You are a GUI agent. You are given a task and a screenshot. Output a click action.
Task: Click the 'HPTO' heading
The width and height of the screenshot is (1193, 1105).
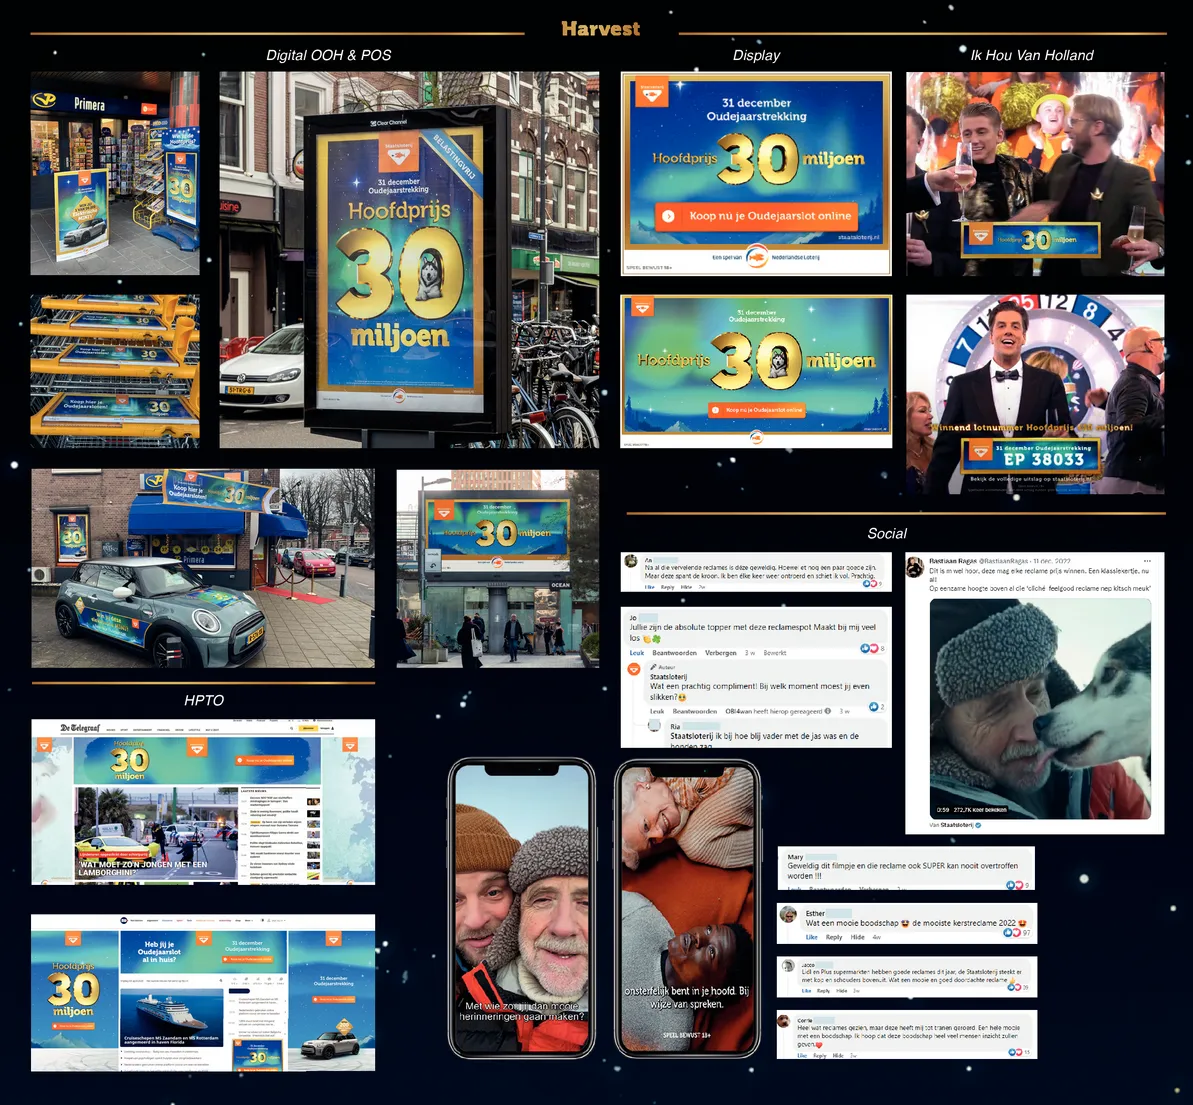click(204, 700)
